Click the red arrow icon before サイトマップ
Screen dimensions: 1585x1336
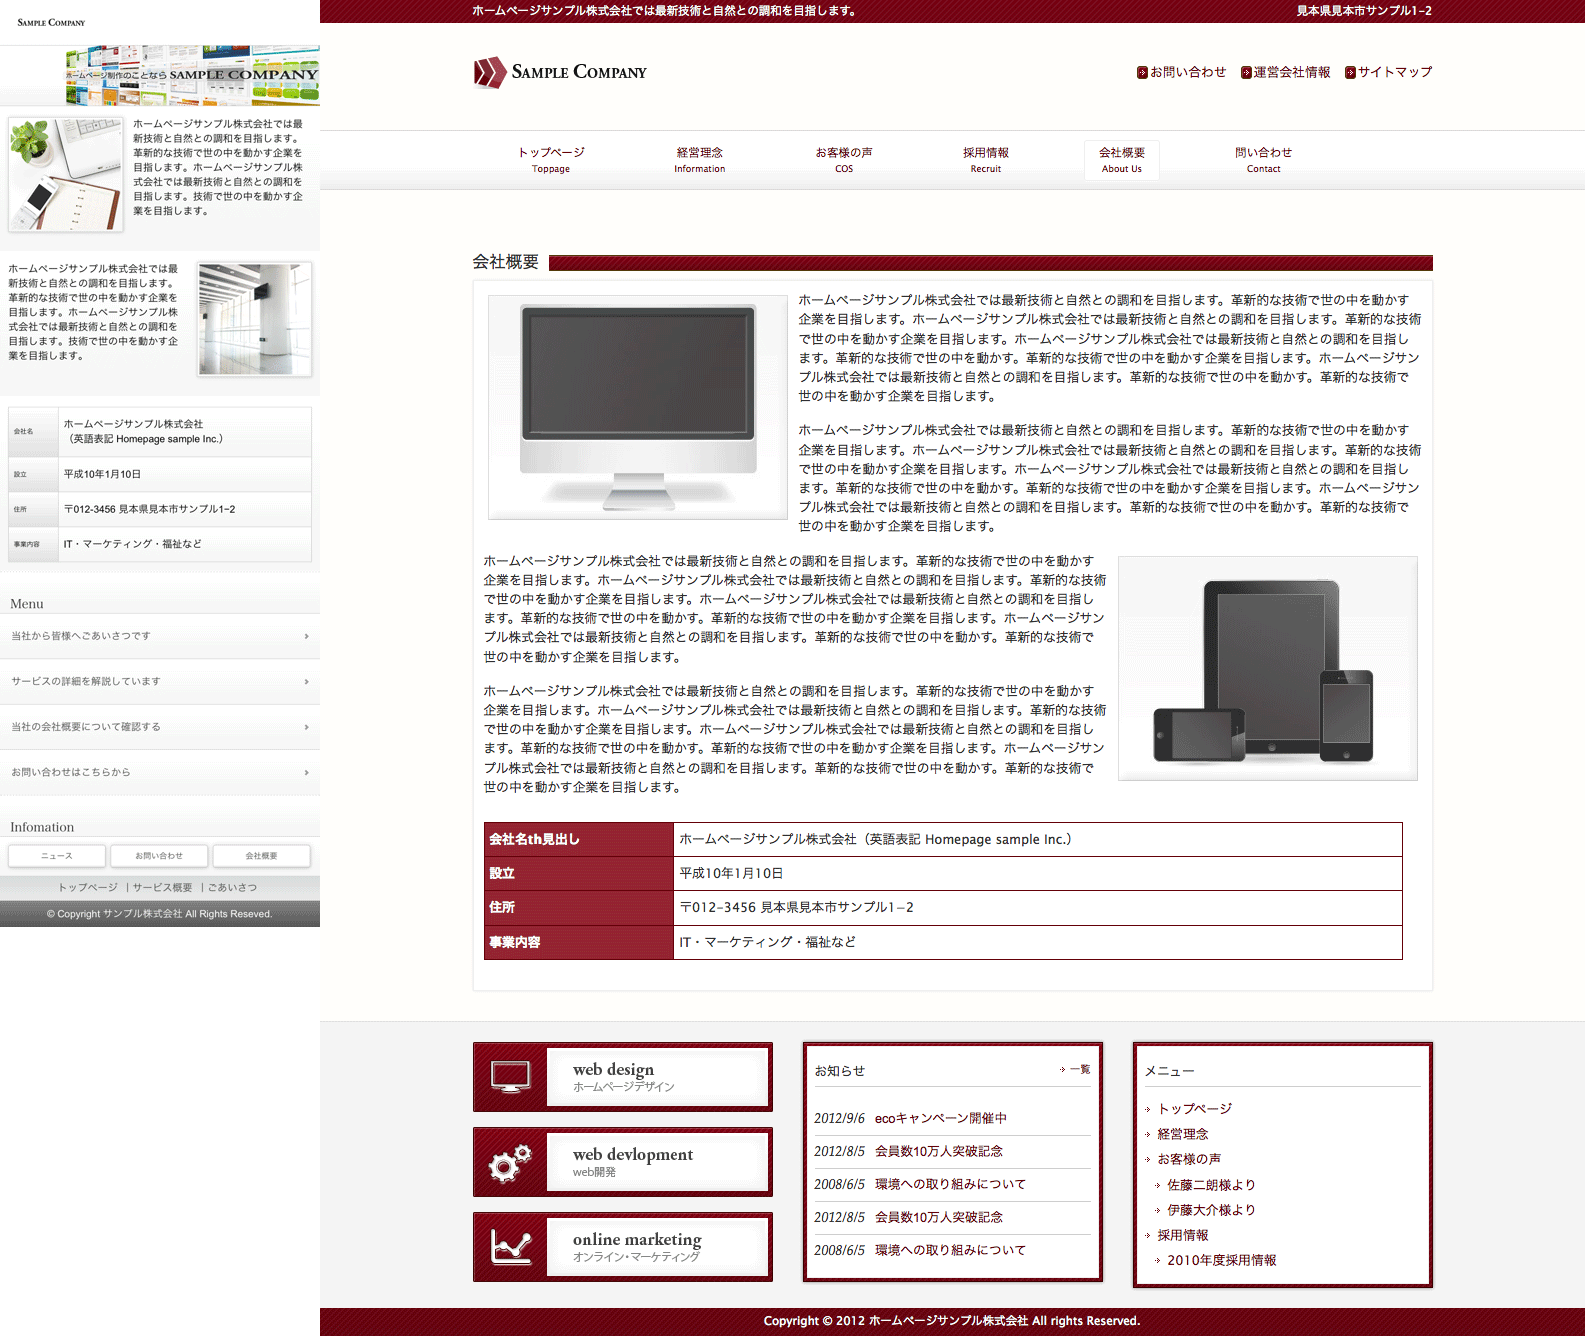coord(1350,73)
